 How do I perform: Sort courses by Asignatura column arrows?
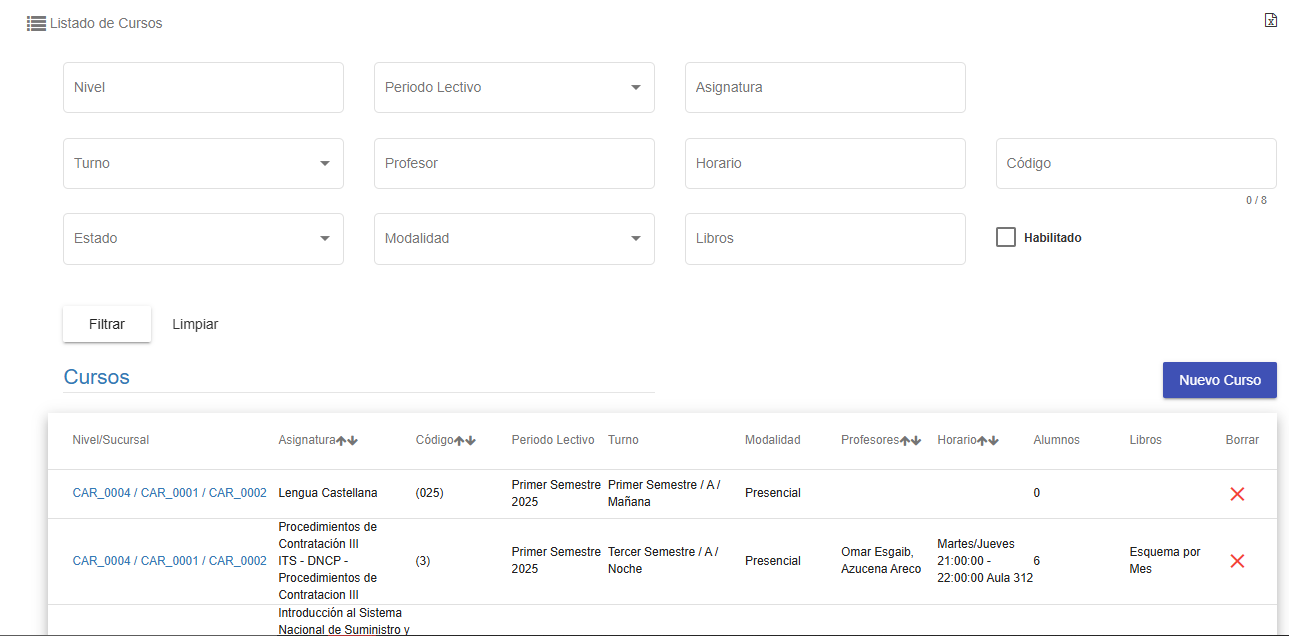[347, 440]
